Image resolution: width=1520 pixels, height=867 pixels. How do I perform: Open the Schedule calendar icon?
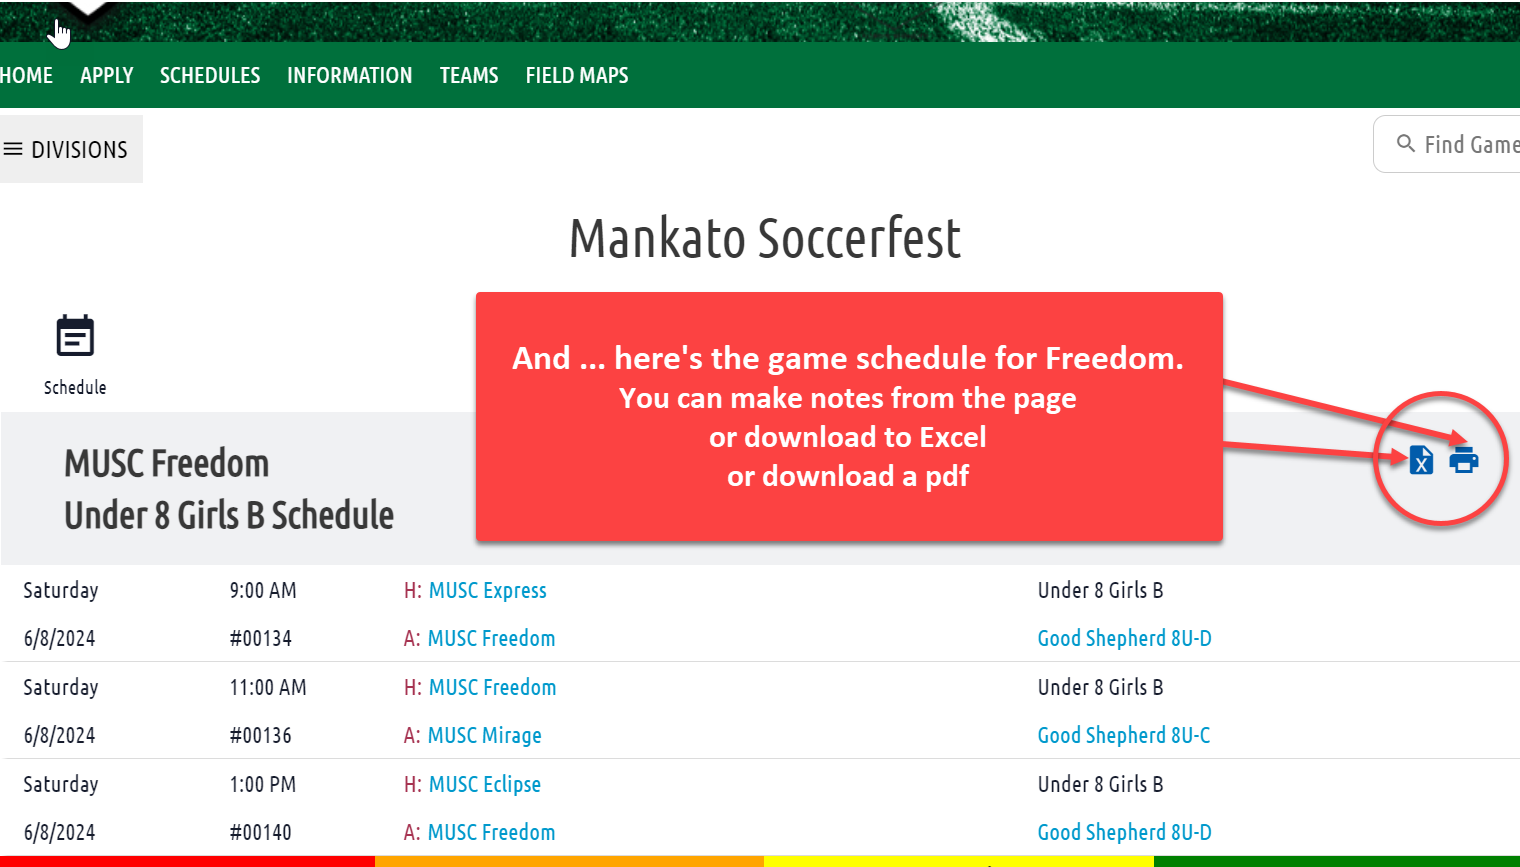75,336
